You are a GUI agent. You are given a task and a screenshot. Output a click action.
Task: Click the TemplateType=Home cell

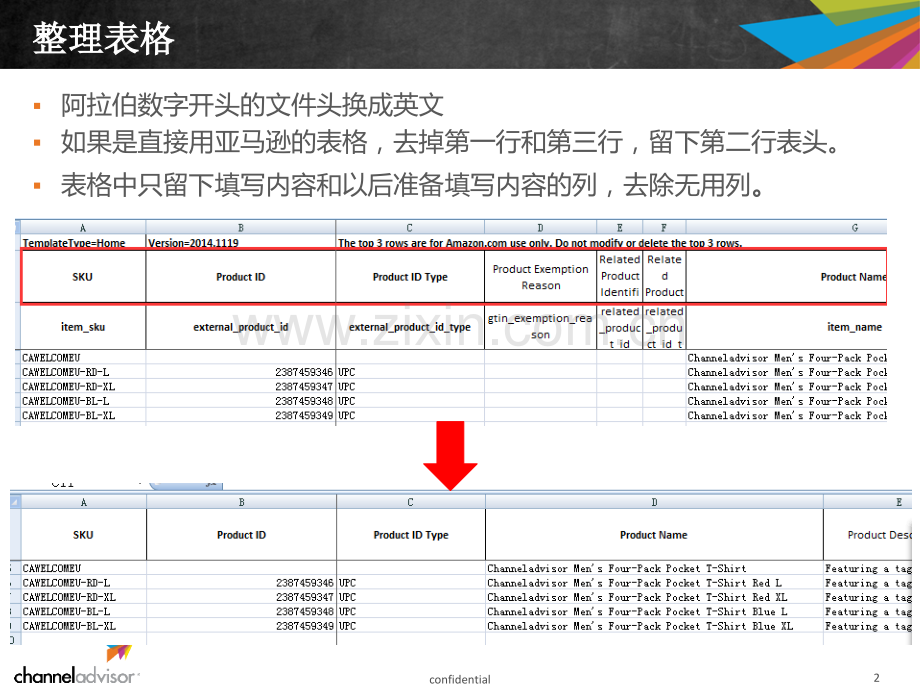click(83, 242)
